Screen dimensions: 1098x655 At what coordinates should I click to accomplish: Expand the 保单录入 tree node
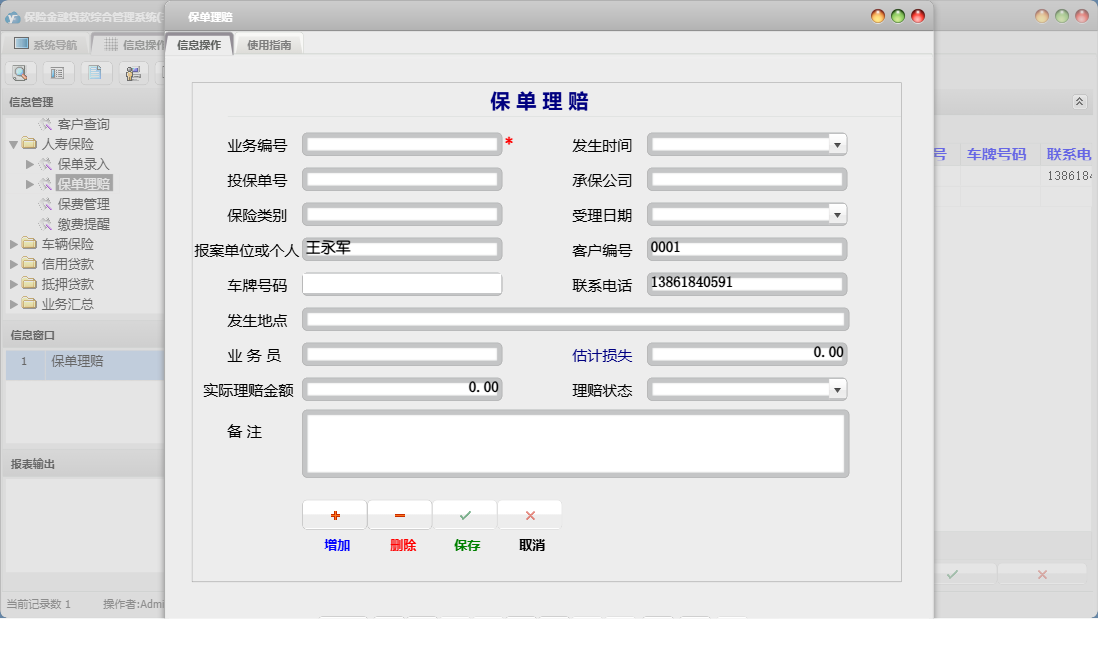click(30, 163)
